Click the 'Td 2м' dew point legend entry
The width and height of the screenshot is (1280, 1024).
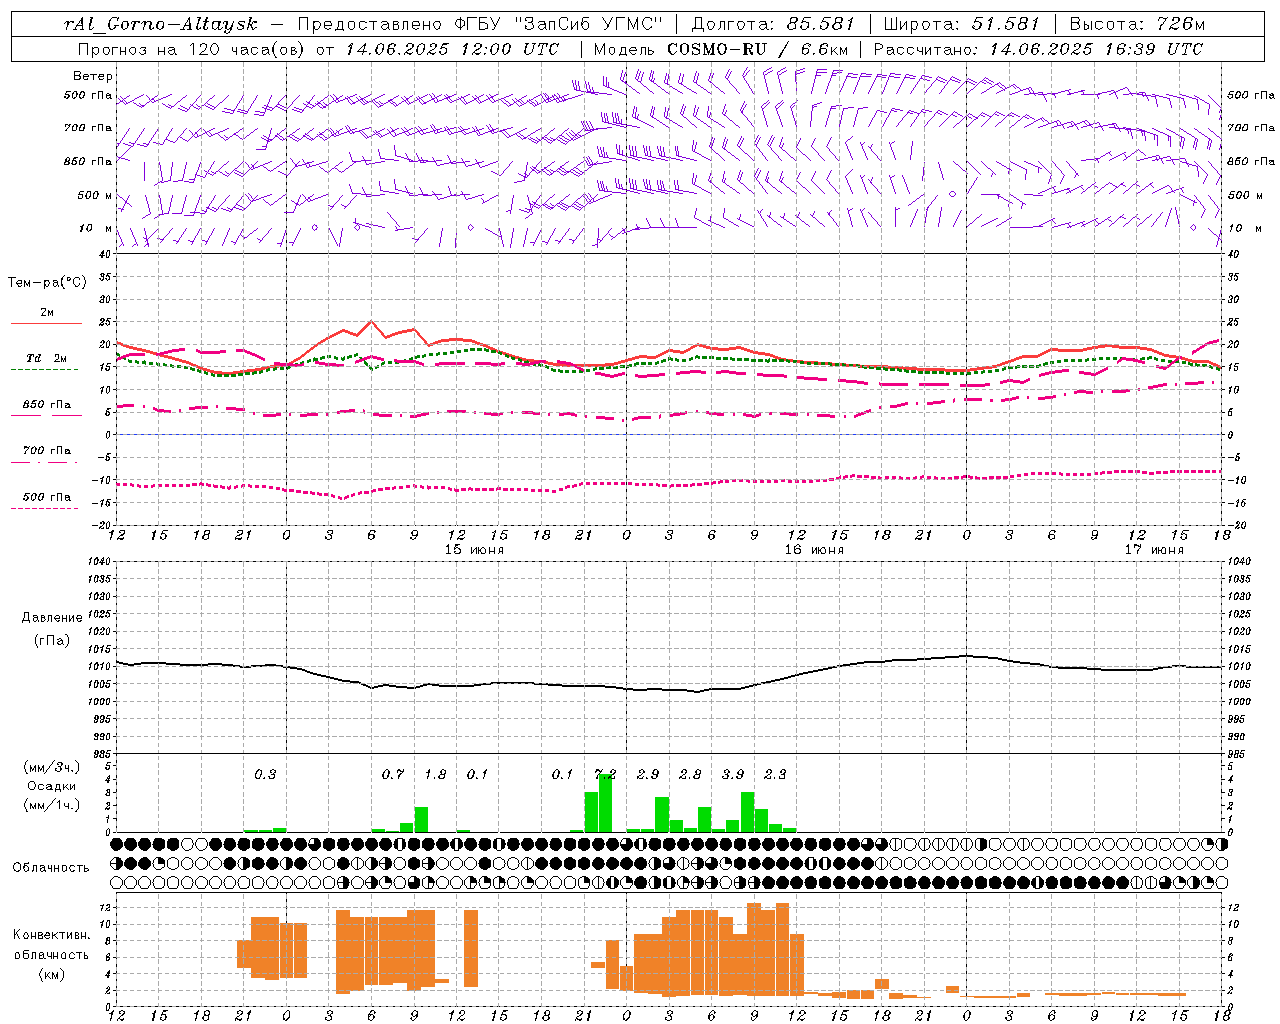point(47,358)
